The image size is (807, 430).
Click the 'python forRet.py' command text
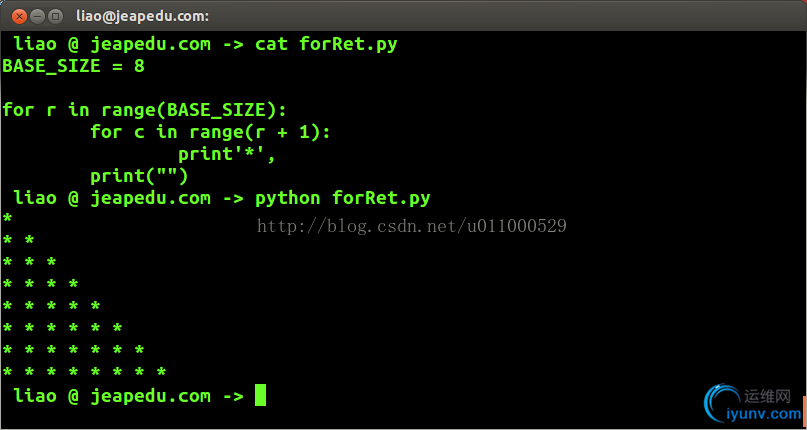(343, 198)
